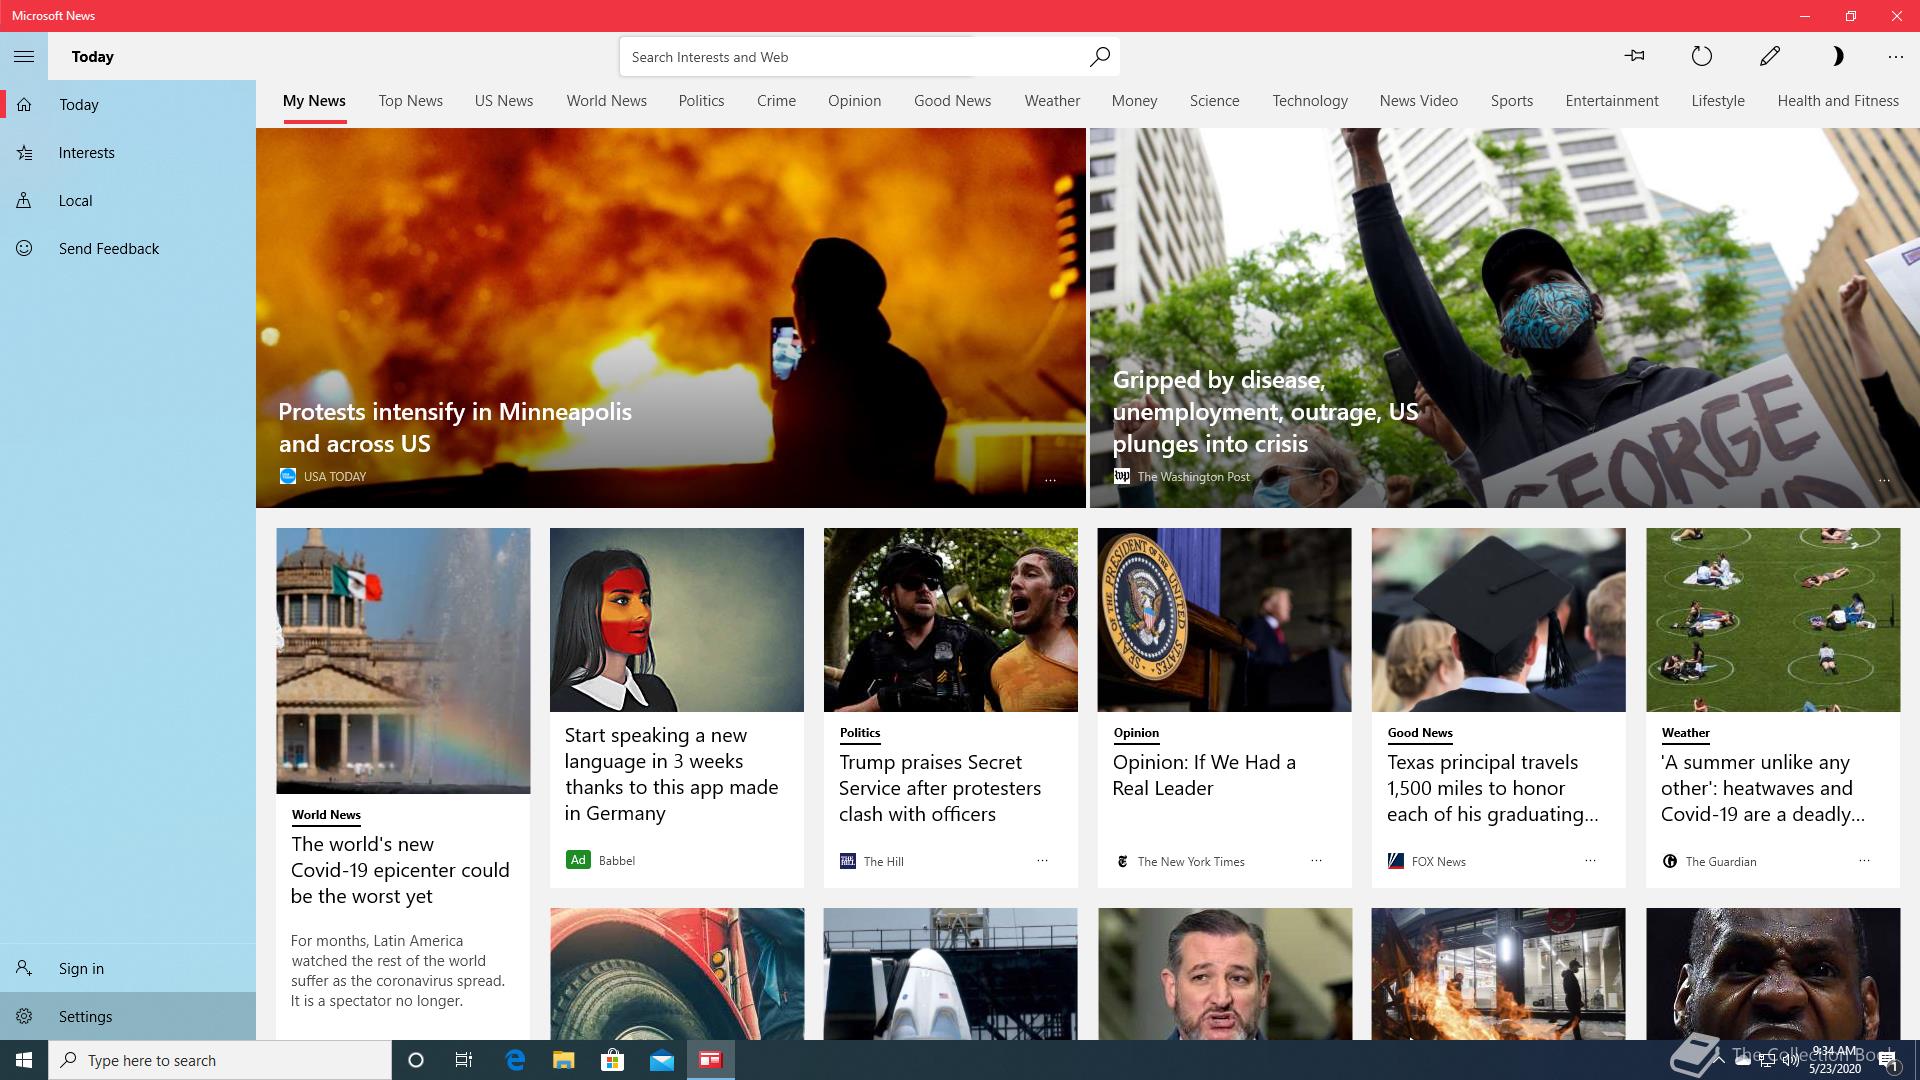Open the presidential seal photo thumbnail
Viewport: 1920px width, 1080px height.
(x=1224, y=620)
